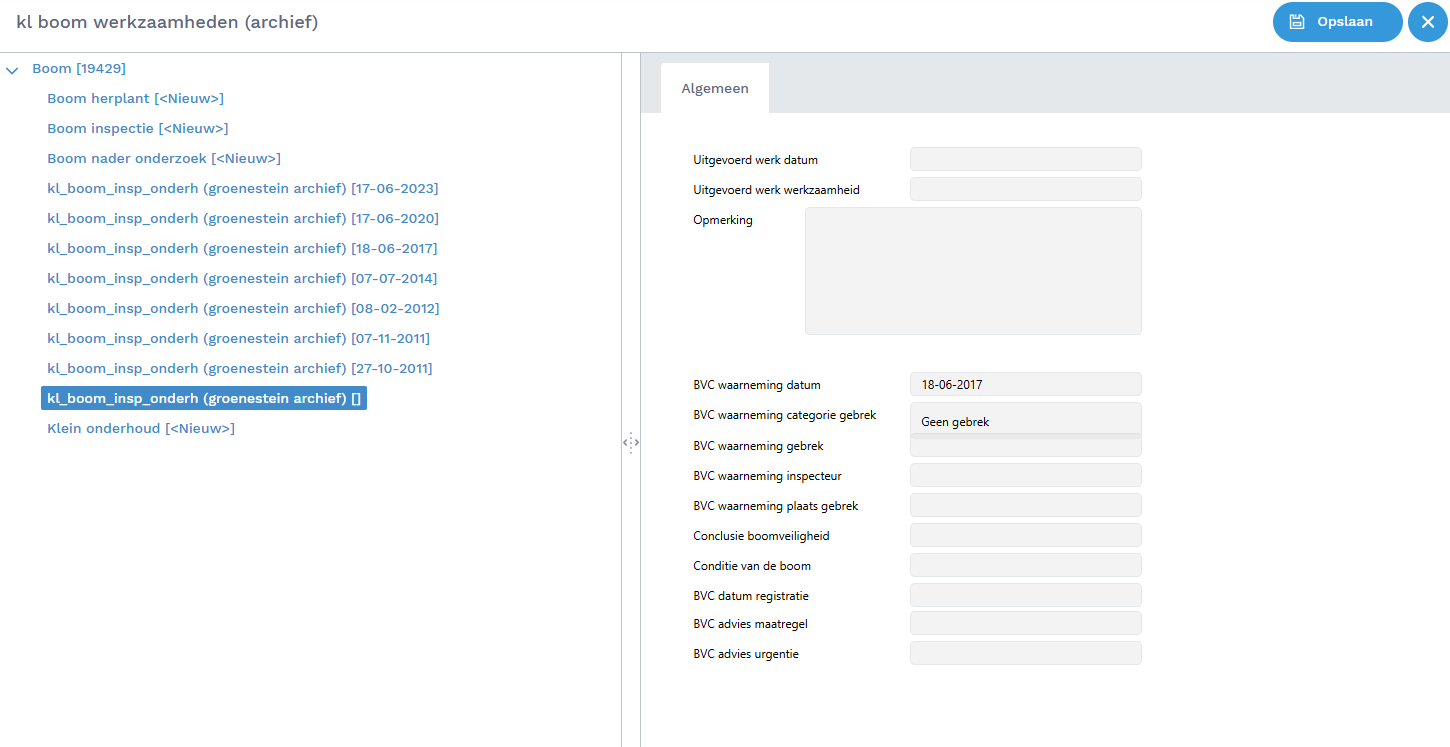Select archive record dated 18-06-2017

pos(242,249)
